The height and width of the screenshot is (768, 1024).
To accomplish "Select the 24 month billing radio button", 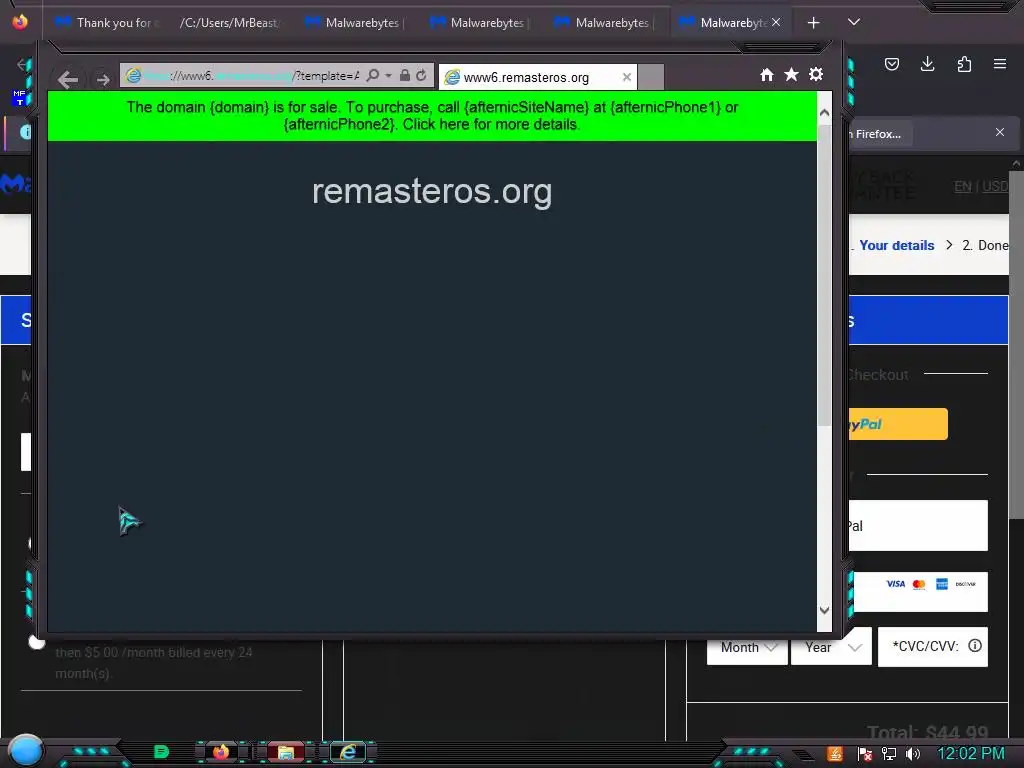I will [x=37, y=643].
